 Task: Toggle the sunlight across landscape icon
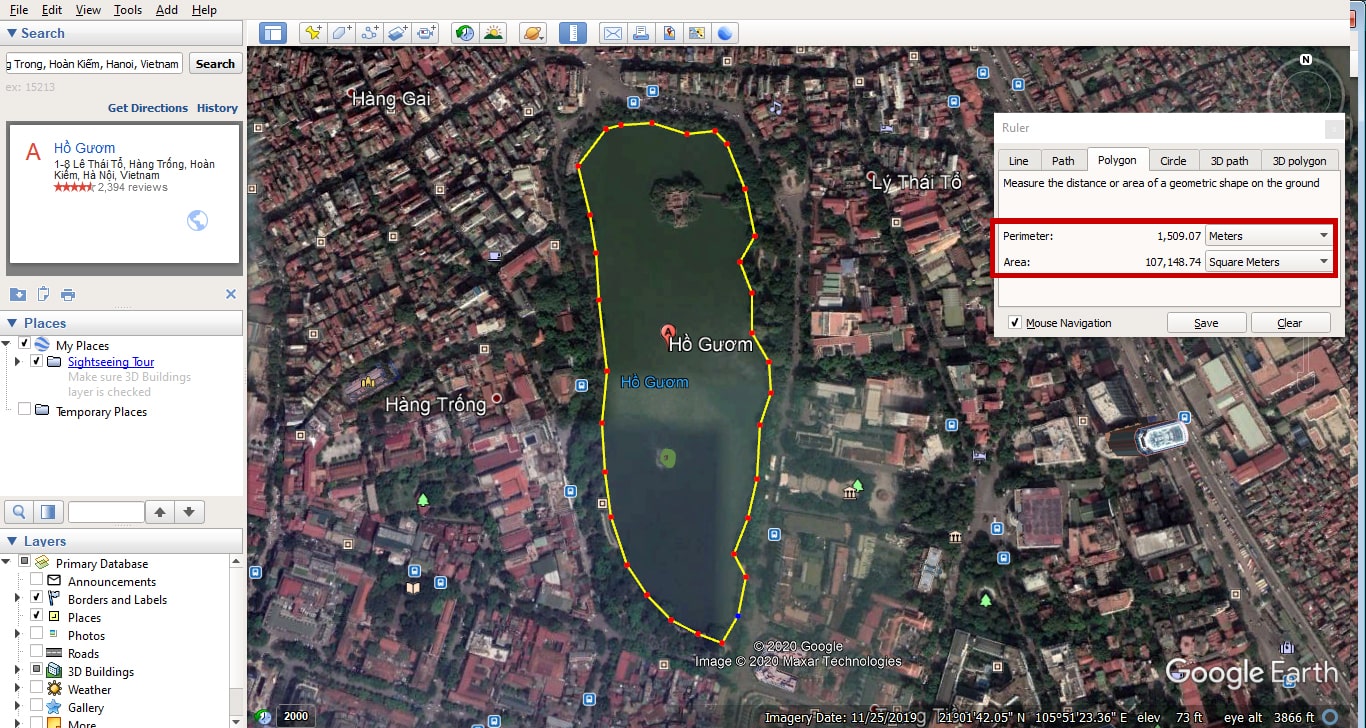pos(493,33)
